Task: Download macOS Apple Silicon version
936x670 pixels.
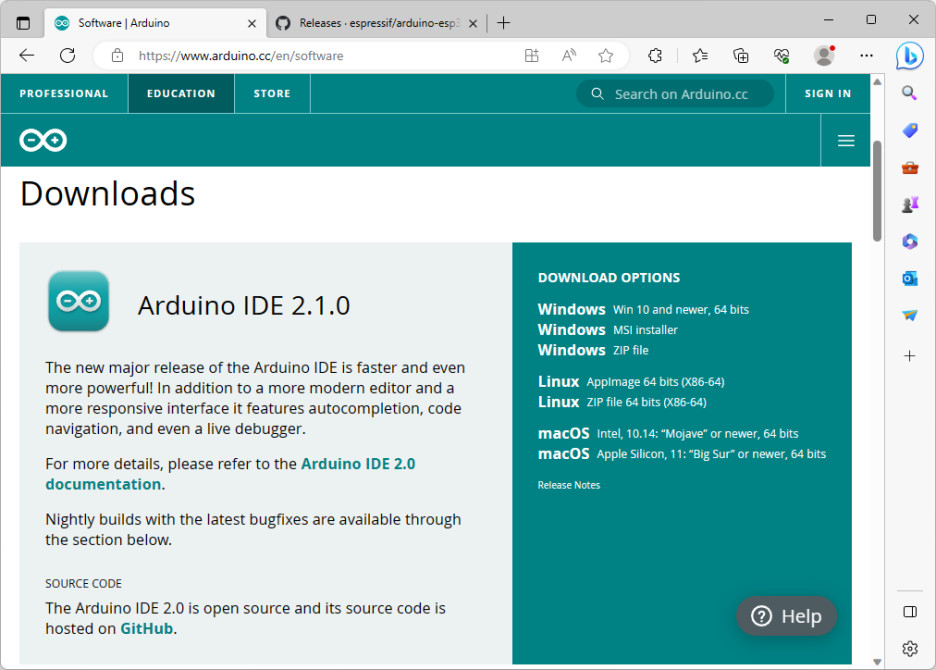Action: tap(682, 454)
